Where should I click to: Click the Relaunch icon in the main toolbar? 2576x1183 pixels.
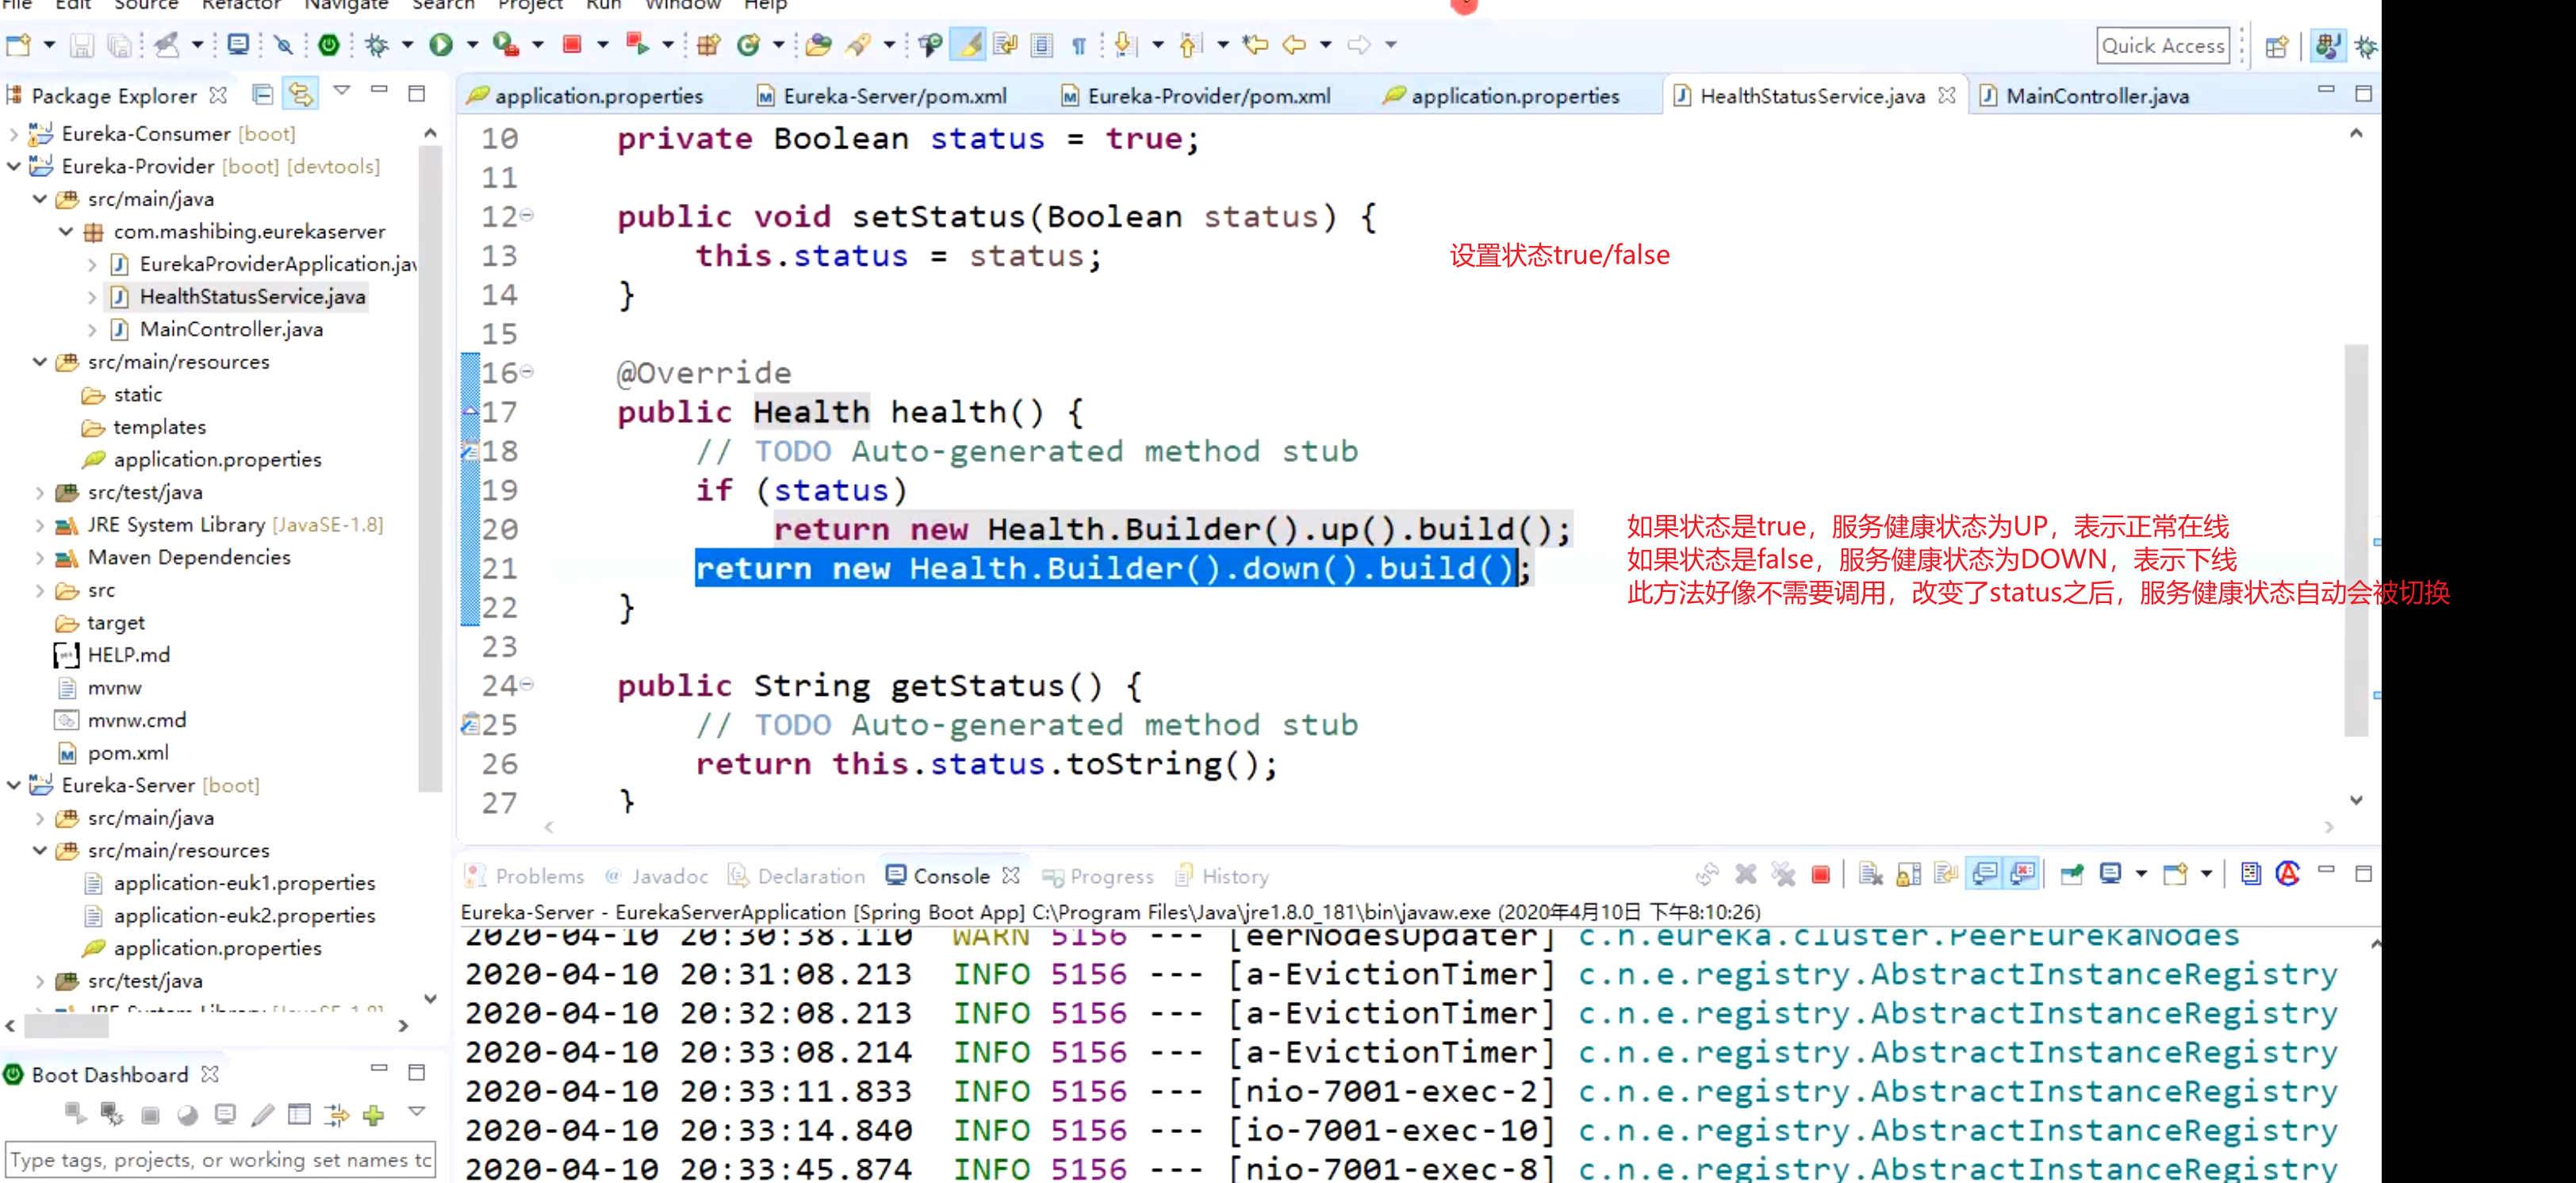tap(636, 44)
